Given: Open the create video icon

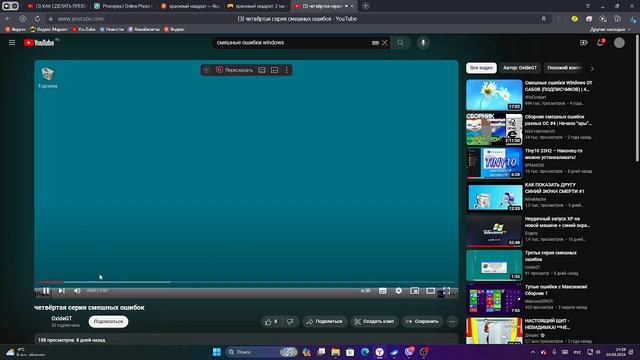Looking at the screenshot, I should point(584,42).
